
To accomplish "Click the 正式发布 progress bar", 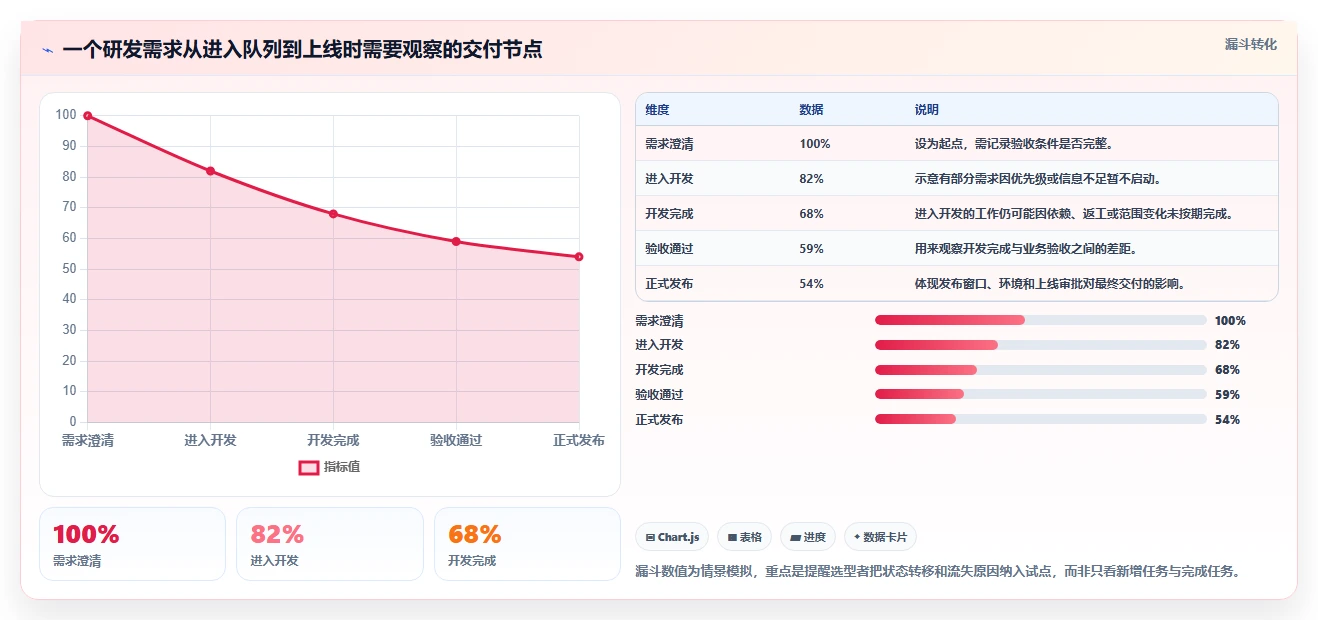I will point(1041,419).
